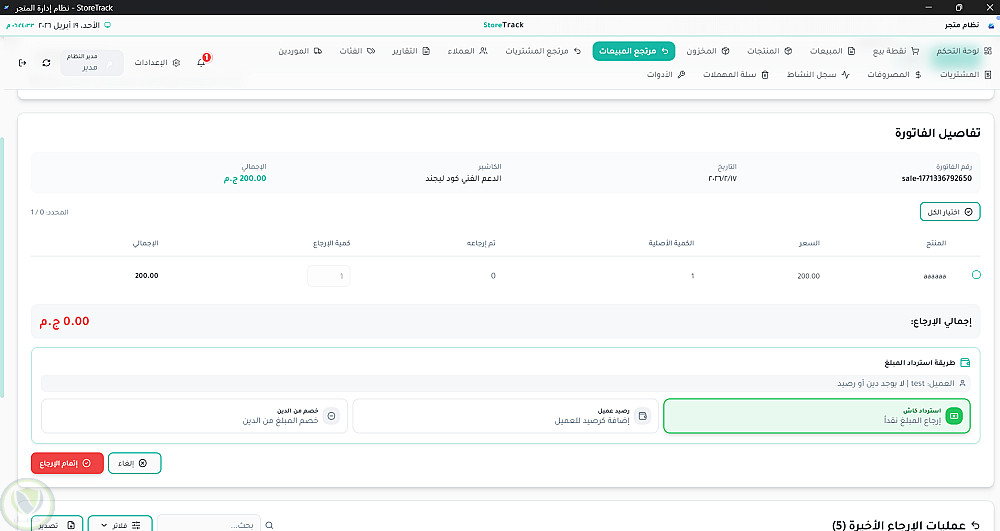Screen dimensions: 1000x531
Task: Click the المشتريات purchases icon
Action: [x=988, y=75]
